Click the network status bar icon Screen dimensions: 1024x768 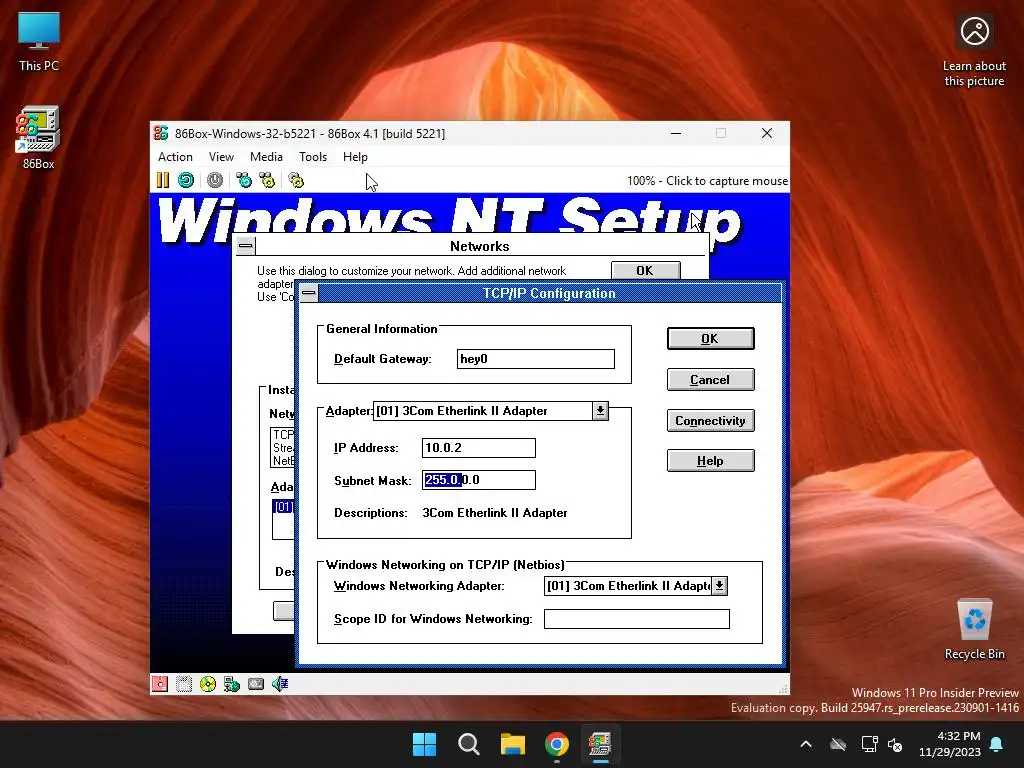point(232,684)
